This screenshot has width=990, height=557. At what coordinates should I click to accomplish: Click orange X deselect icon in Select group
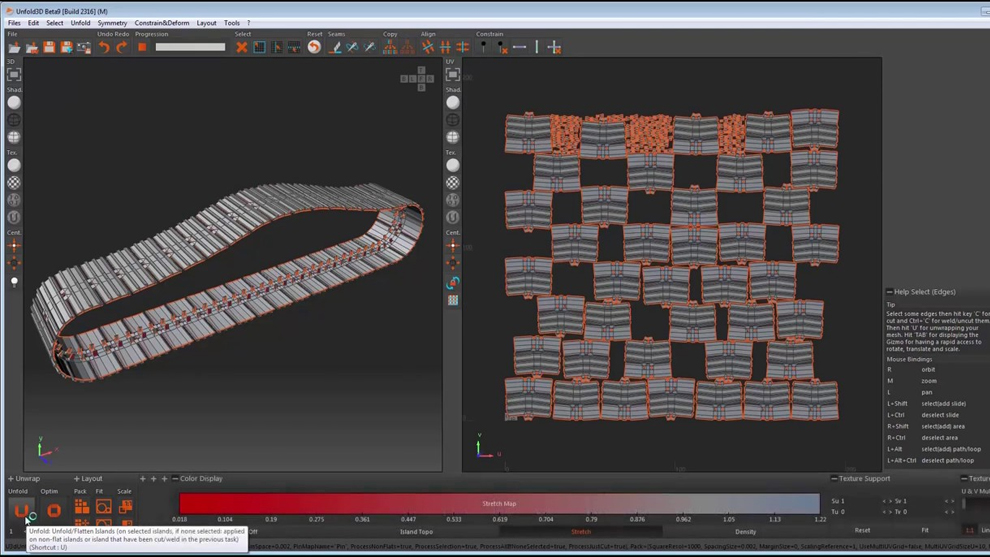241,47
